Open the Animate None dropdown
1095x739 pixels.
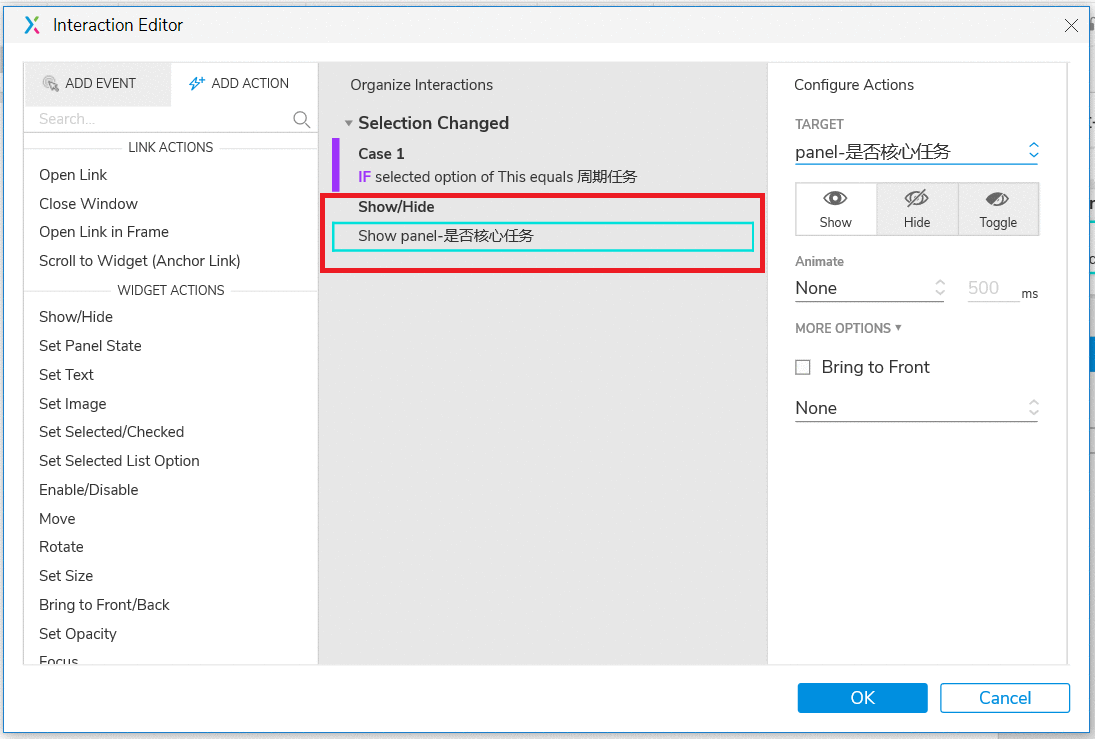tap(869, 288)
